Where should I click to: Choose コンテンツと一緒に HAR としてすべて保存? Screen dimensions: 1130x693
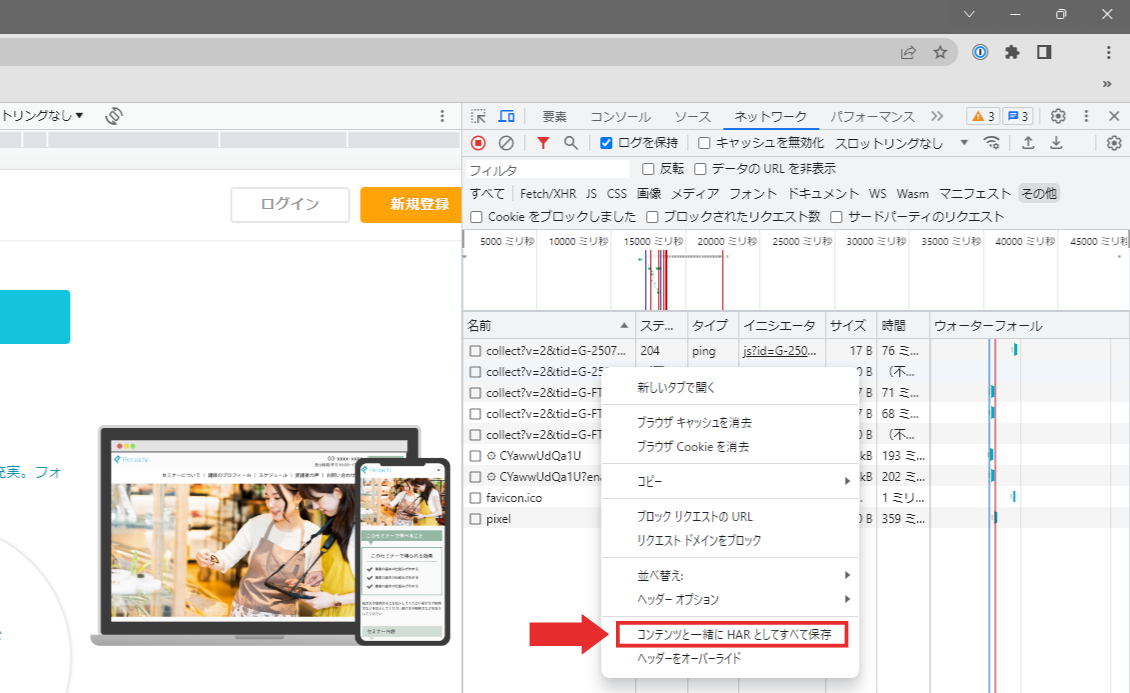(x=731, y=634)
